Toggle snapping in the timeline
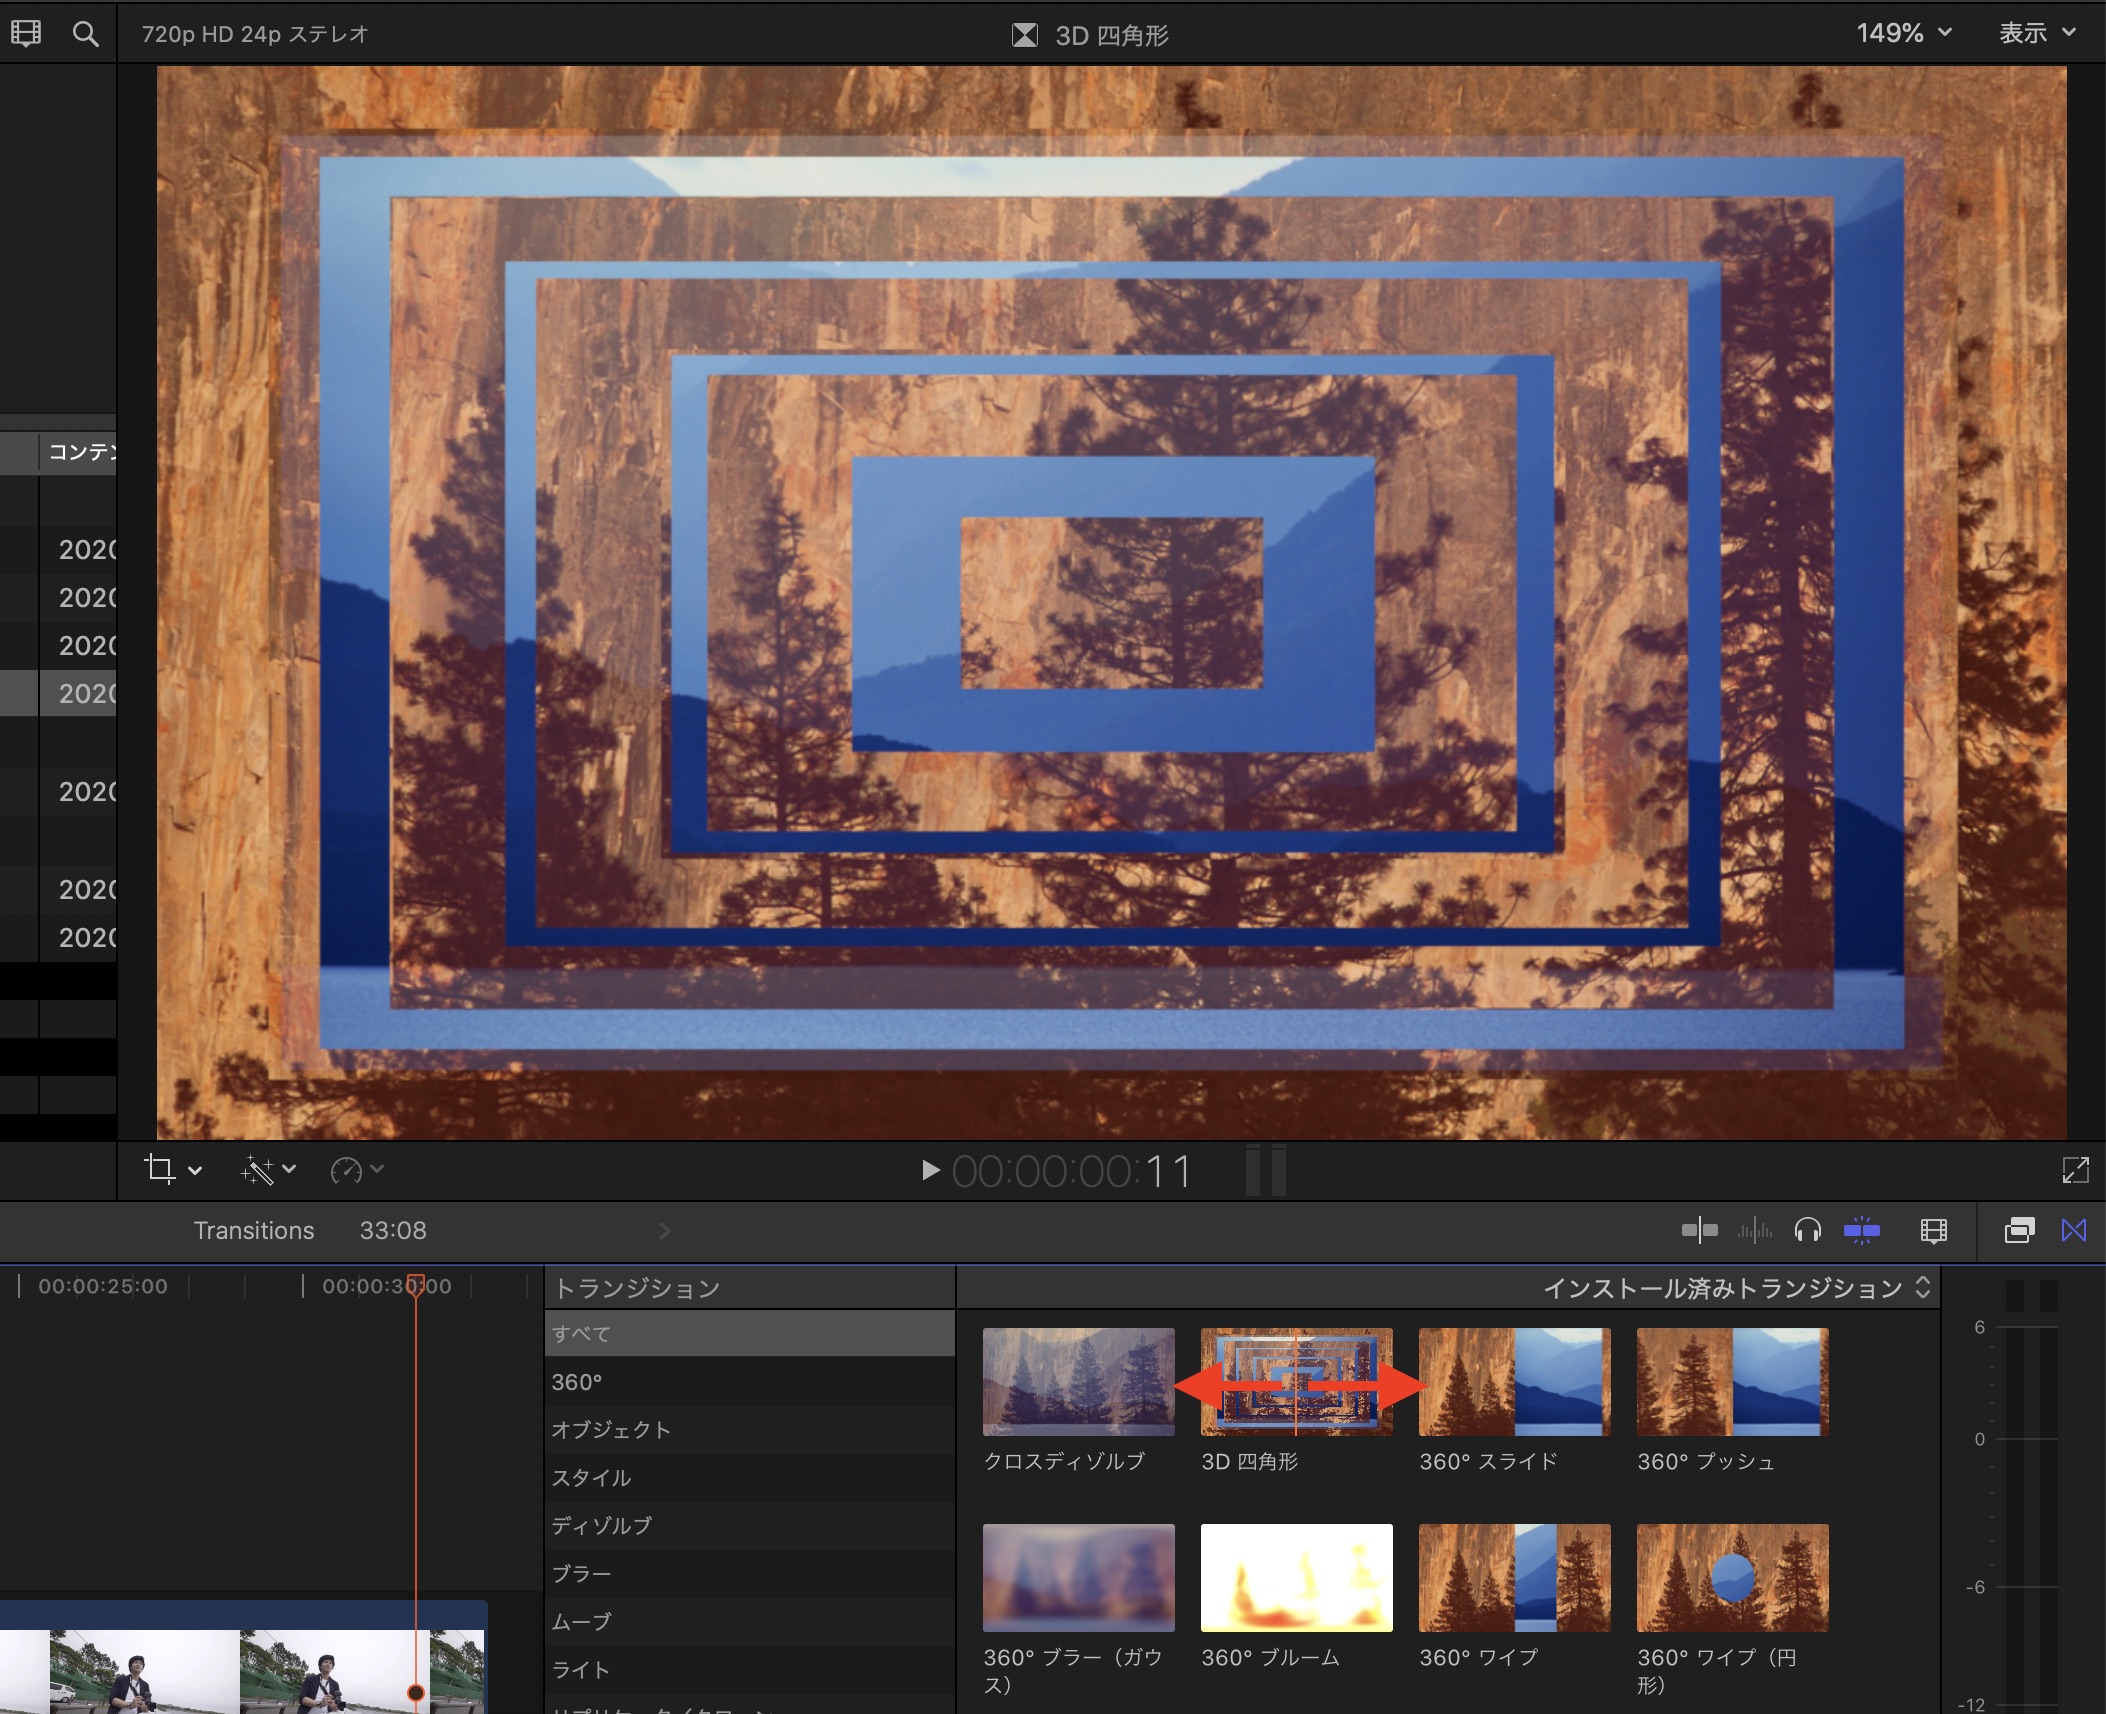Screen dimensions: 2106x1714 (x=1861, y=1230)
